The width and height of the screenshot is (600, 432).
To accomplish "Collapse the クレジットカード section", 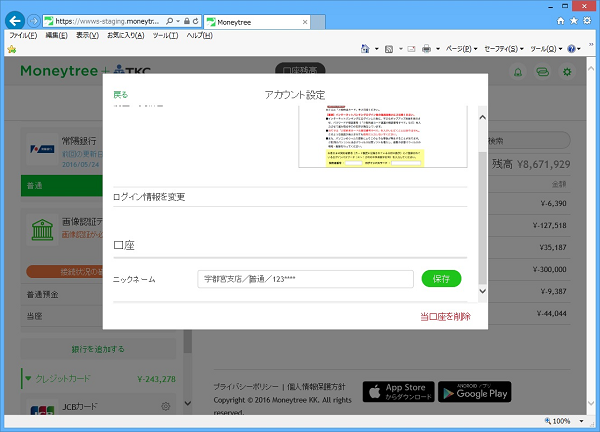I will click(28, 378).
